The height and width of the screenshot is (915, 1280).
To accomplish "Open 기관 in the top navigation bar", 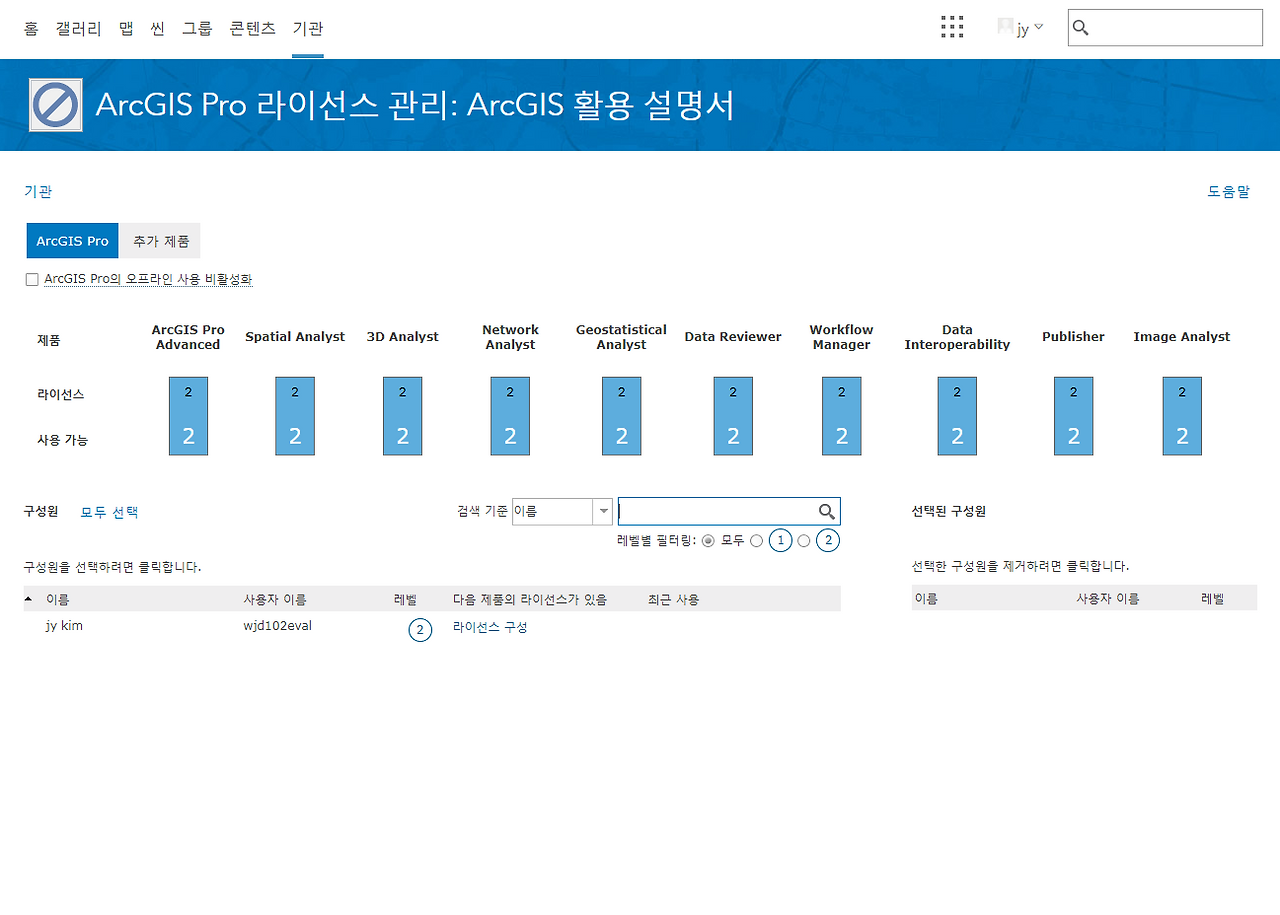I will pyautogui.click(x=308, y=29).
